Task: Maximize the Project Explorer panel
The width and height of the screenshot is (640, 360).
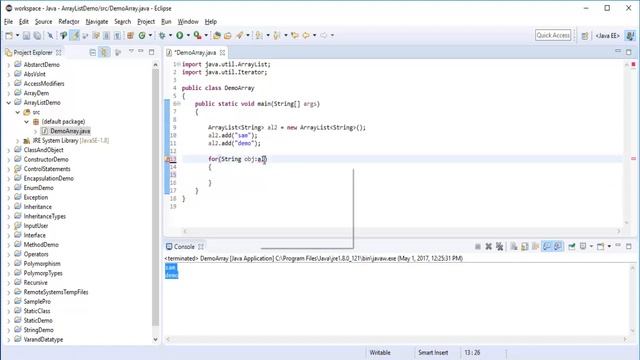Action: tap(151, 52)
